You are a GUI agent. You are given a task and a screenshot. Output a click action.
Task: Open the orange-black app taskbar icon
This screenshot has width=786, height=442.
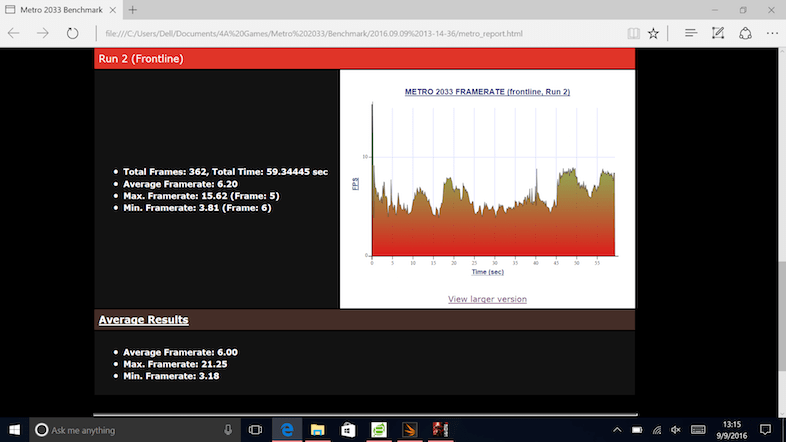pos(410,430)
